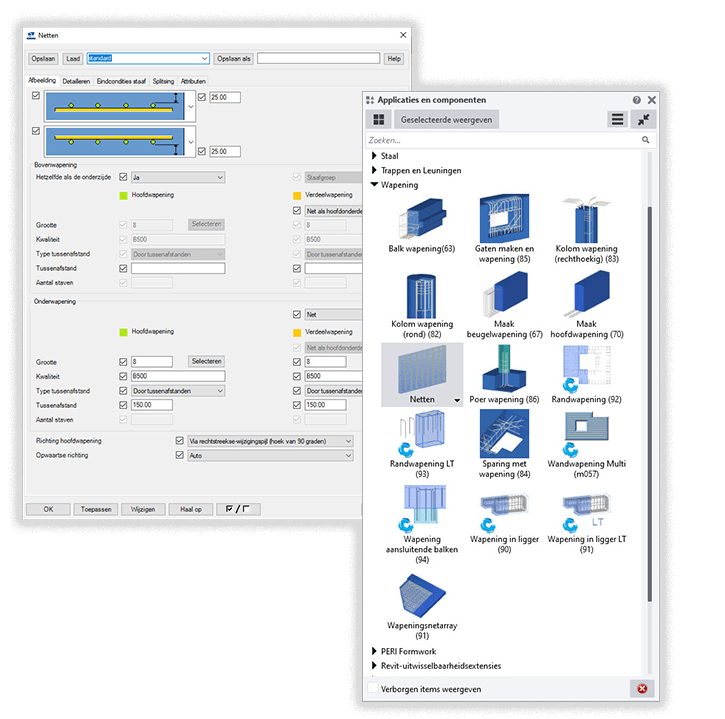725x719 pixels.
Task: Click the Toepassen button
Action: pos(96,509)
